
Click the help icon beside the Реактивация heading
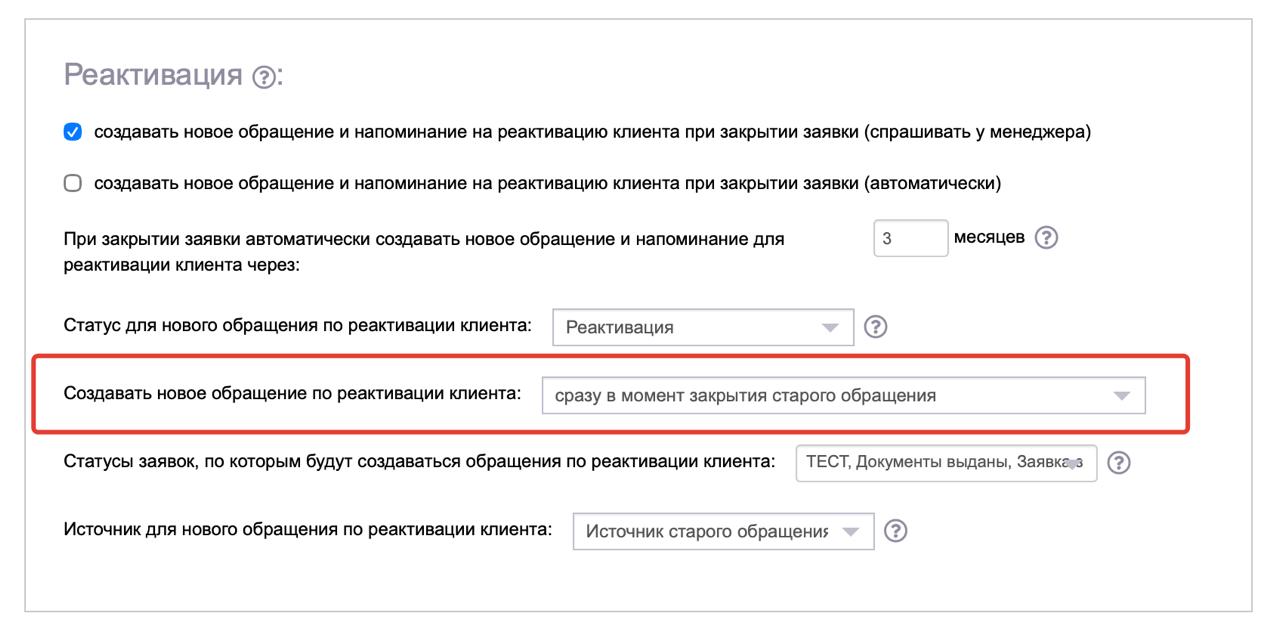click(264, 77)
